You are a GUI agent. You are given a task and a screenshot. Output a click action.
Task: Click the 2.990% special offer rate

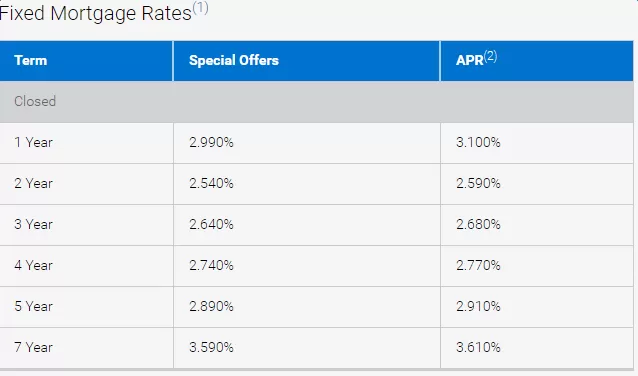pyautogui.click(x=211, y=142)
